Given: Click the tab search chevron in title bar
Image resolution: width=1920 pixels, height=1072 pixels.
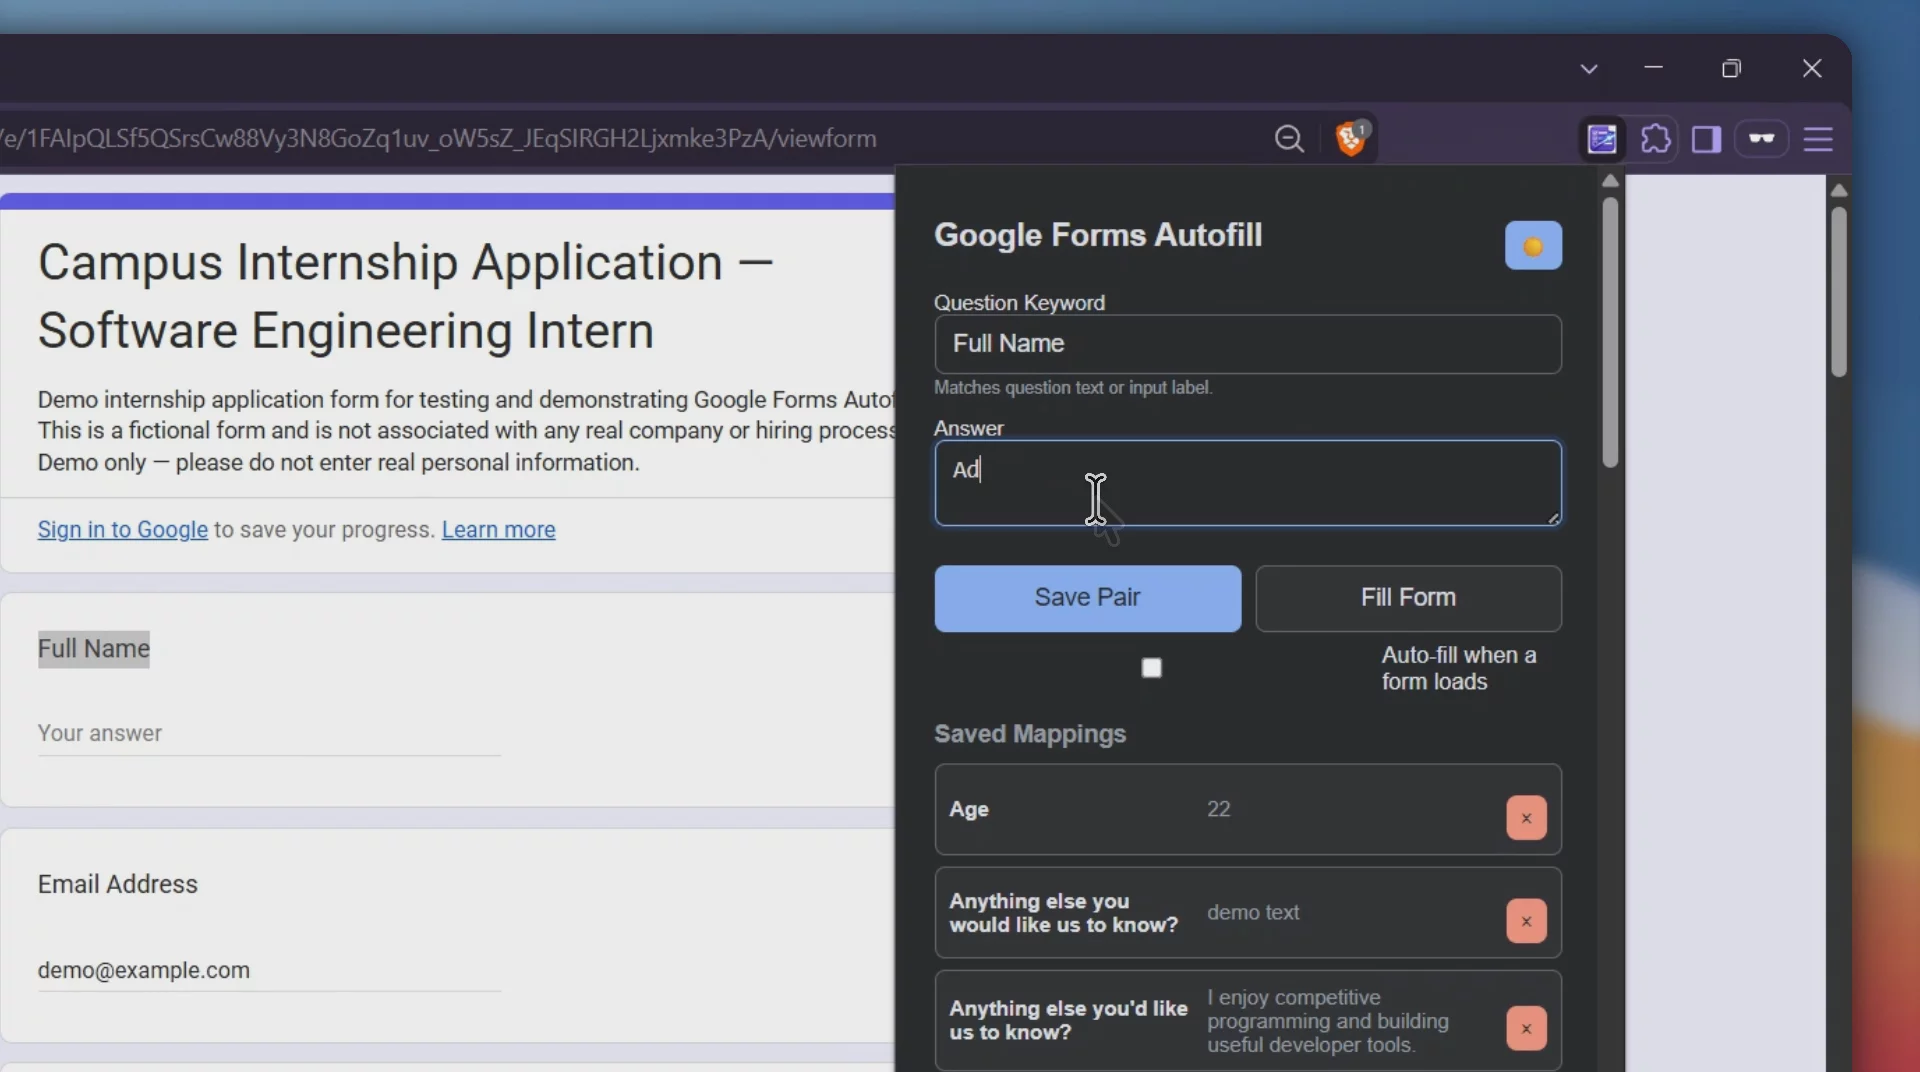Looking at the screenshot, I should (1589, 69).
